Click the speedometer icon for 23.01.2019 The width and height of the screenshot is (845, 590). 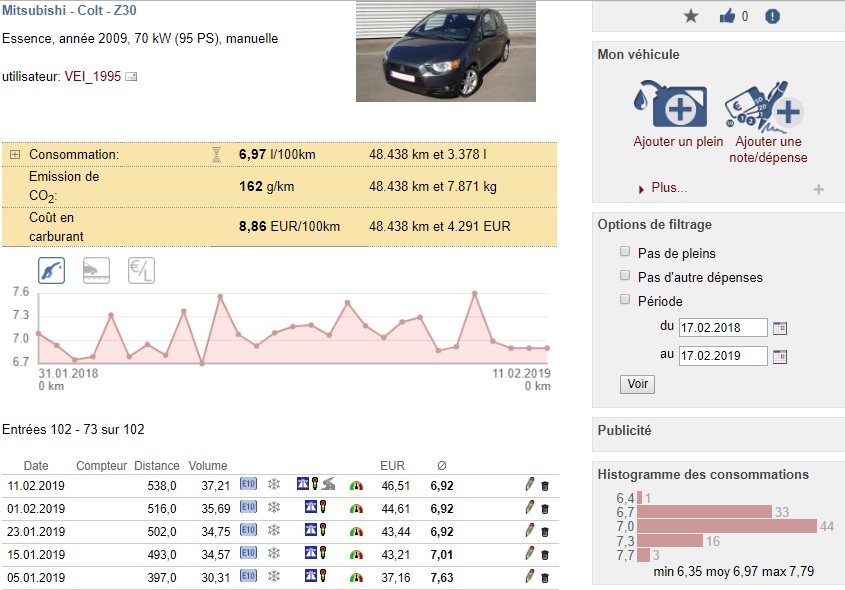click(x=356, y=532)
